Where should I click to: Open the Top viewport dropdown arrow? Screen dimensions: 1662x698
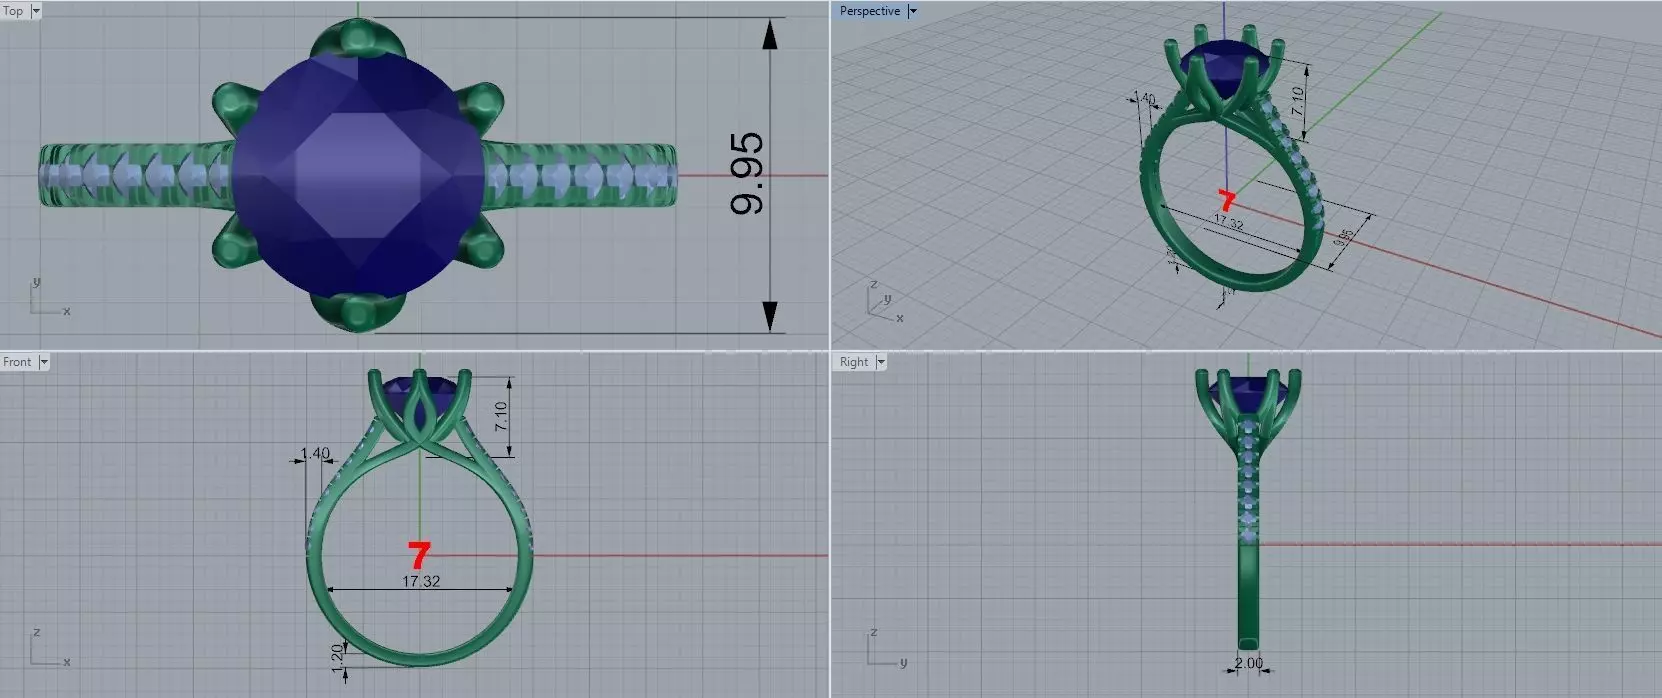click(36, 11)
